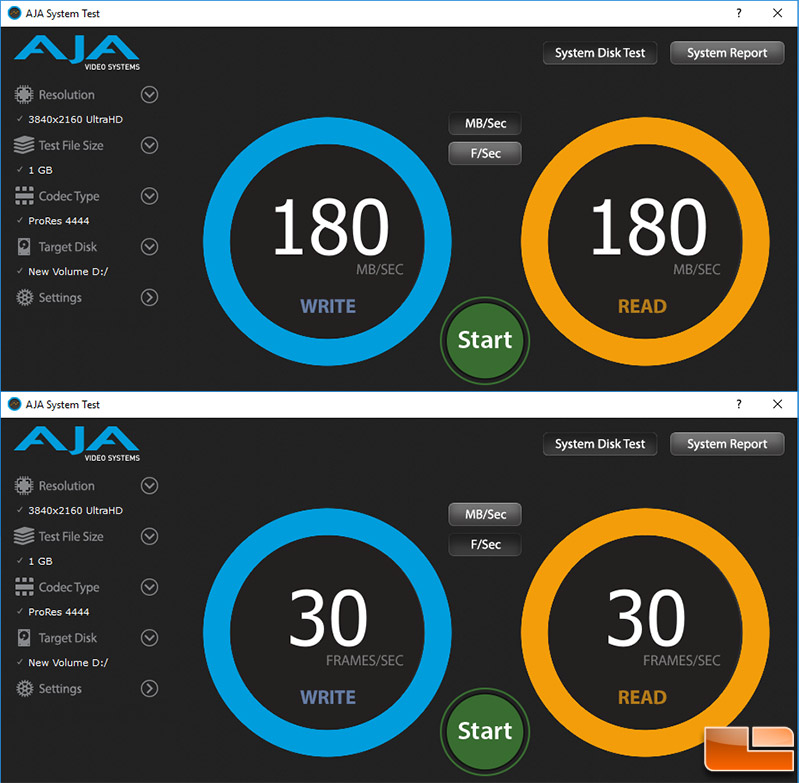
Task: Expand Codec Type dropdown in bottom window
Action: 149,587
